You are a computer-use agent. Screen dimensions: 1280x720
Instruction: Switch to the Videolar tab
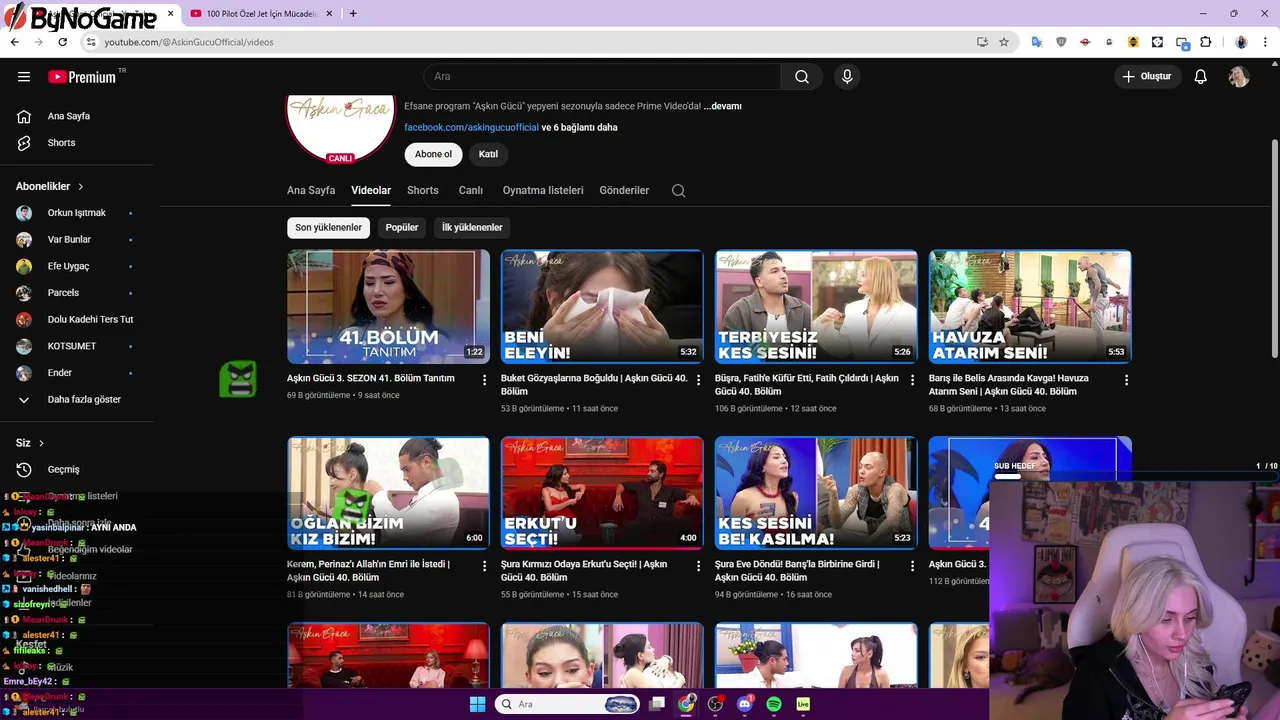pyautogui.click(x=371, y=191)
